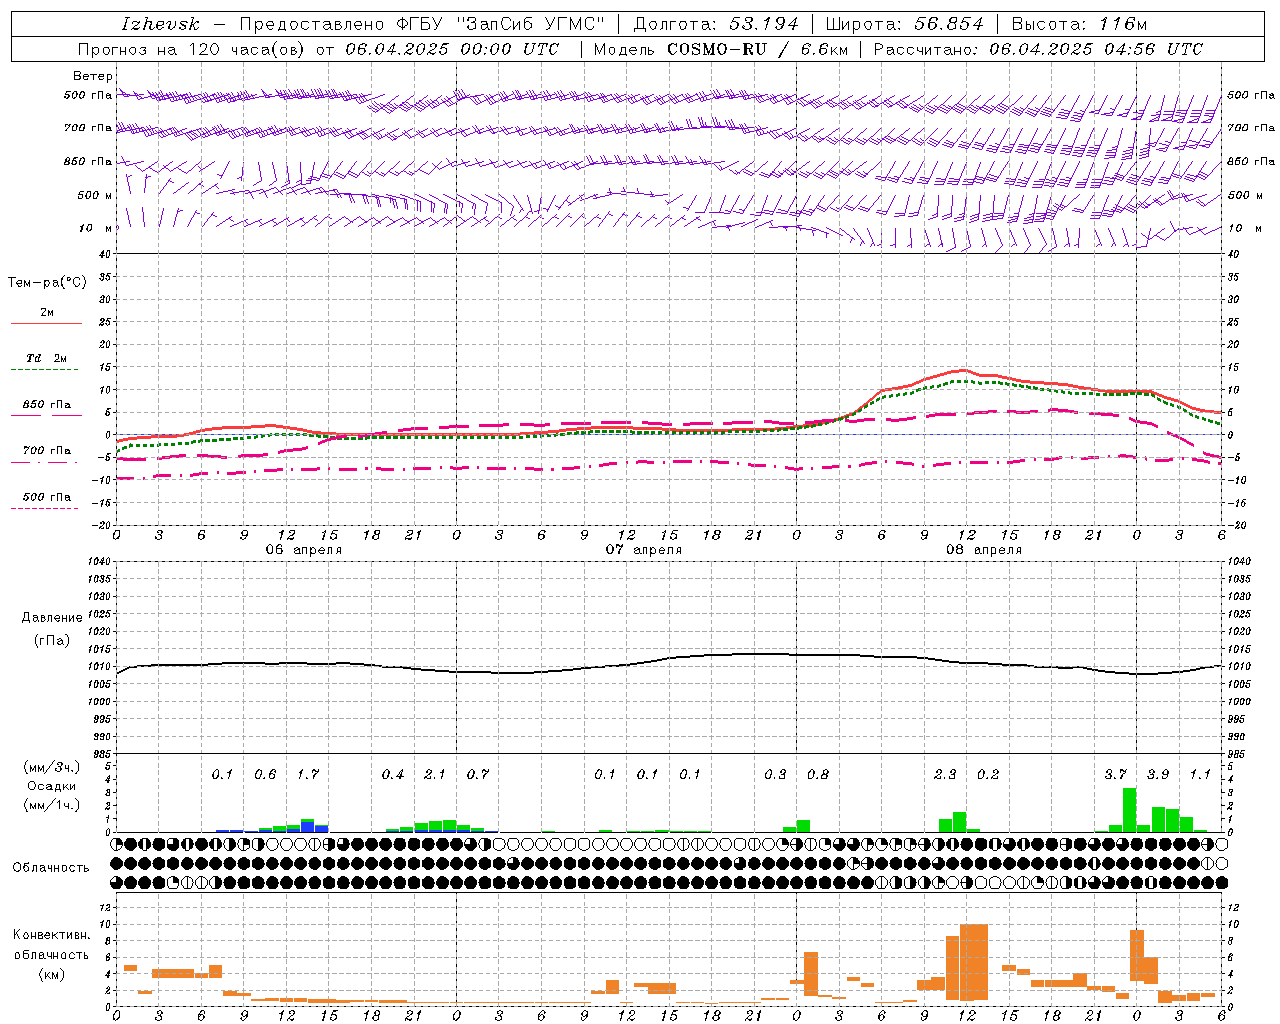This screenshot has width=1280, height=1024.
Task: Select the Тем-ра(°C) axis title
Action: click(47, 283)
